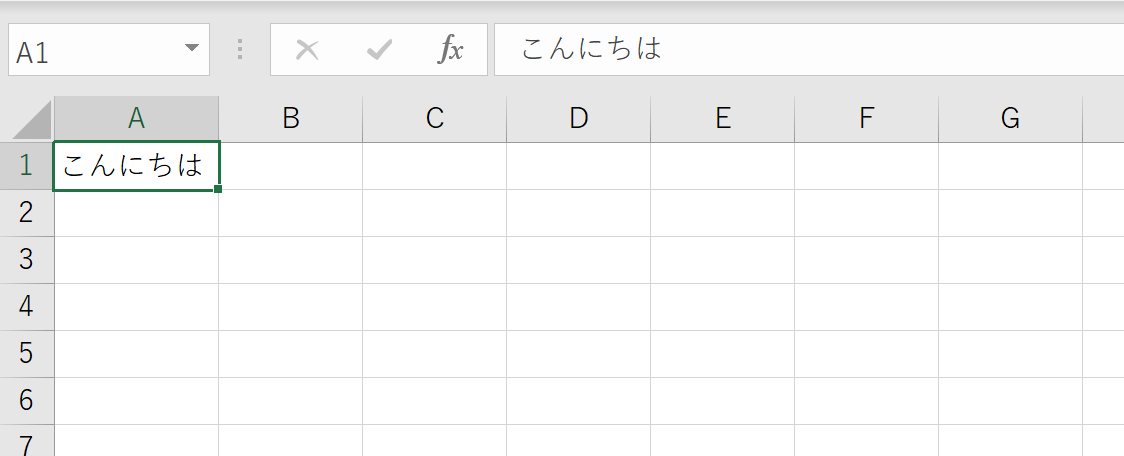This screenshot has width=1124, height=456.
Task: Click the Select All corner triangle
Action: coord(32,119)
